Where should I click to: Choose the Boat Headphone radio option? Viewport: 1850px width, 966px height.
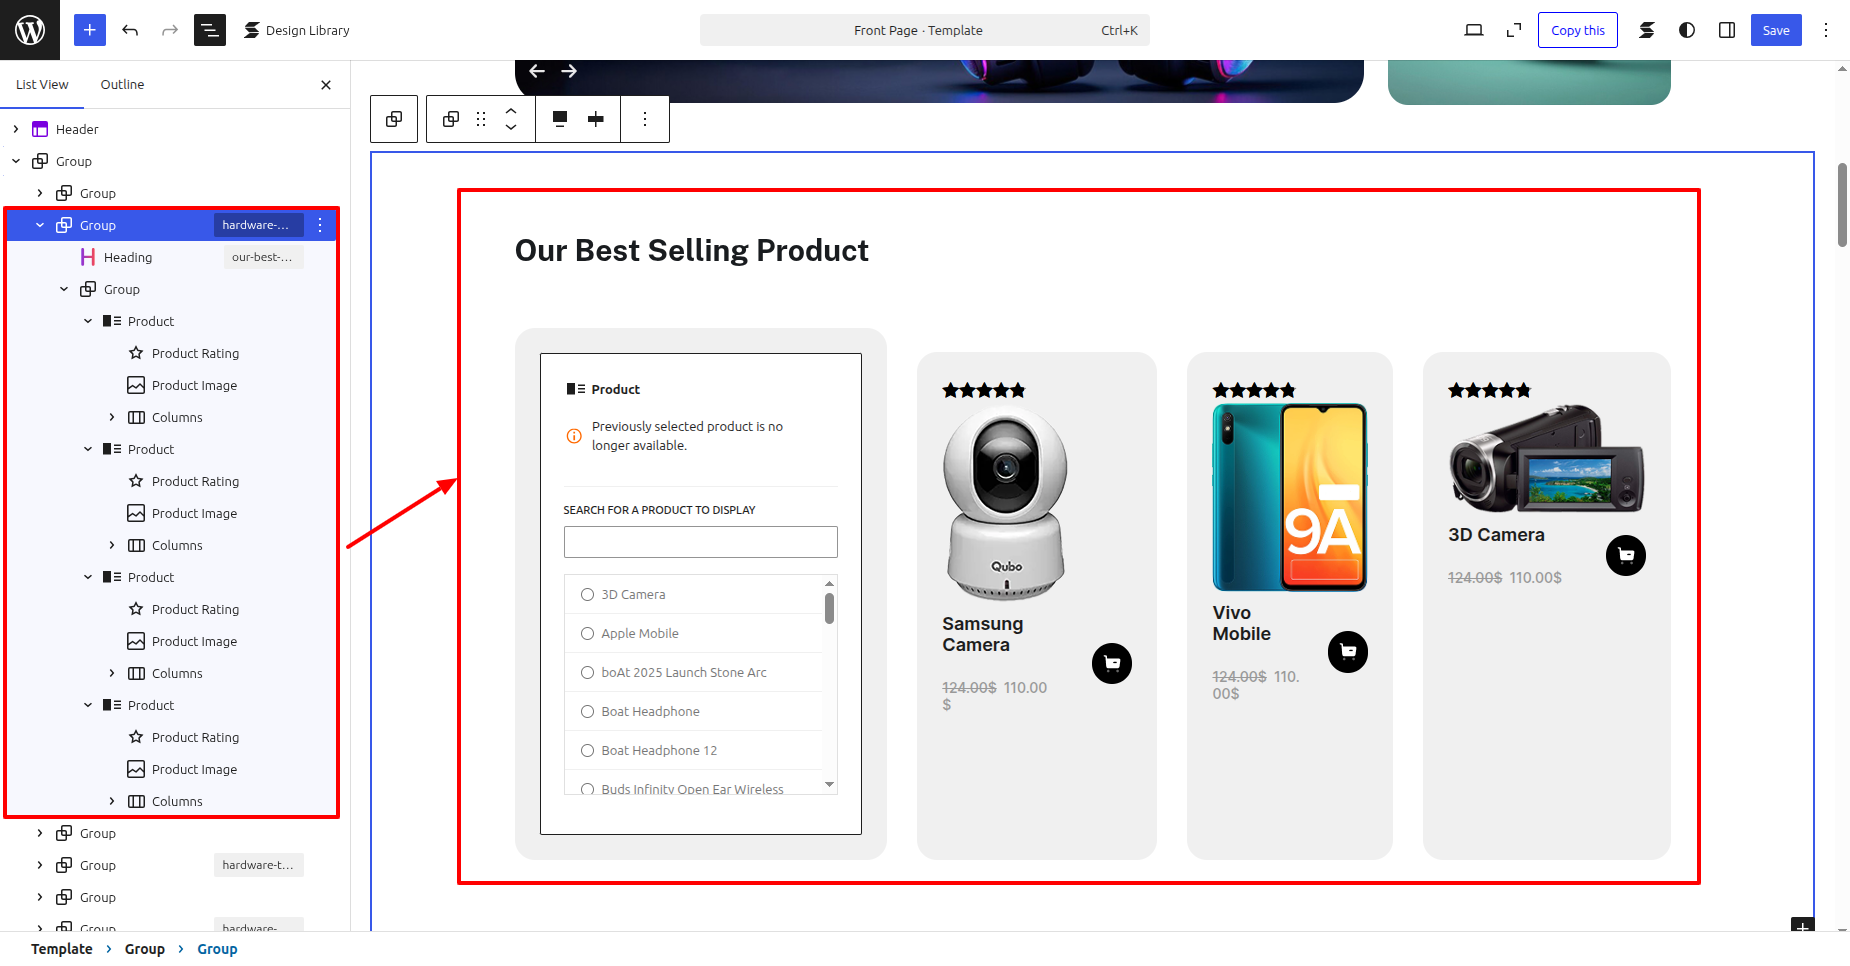coord(588,712)
